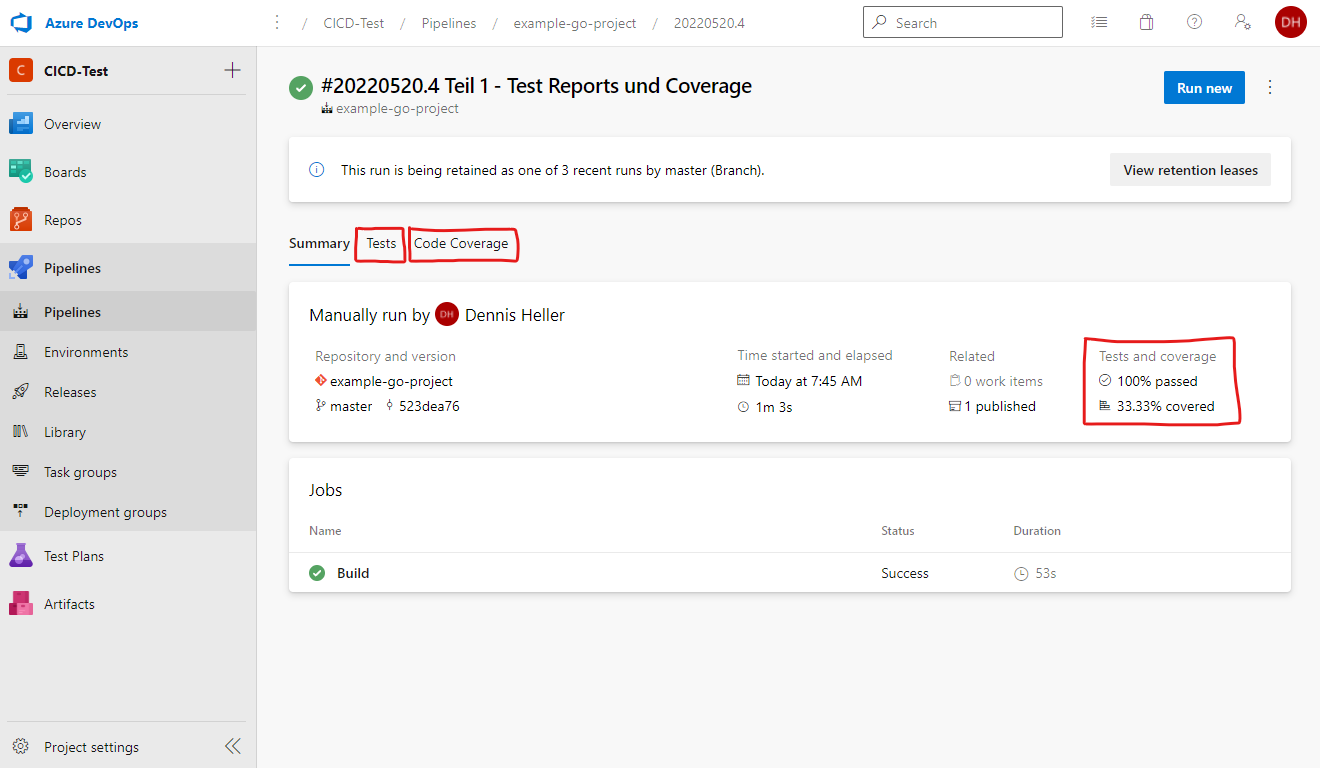The image size is (1320, 768).
Task: Open the Marketplace bag icon
Action: click(x=1146, y=21)
